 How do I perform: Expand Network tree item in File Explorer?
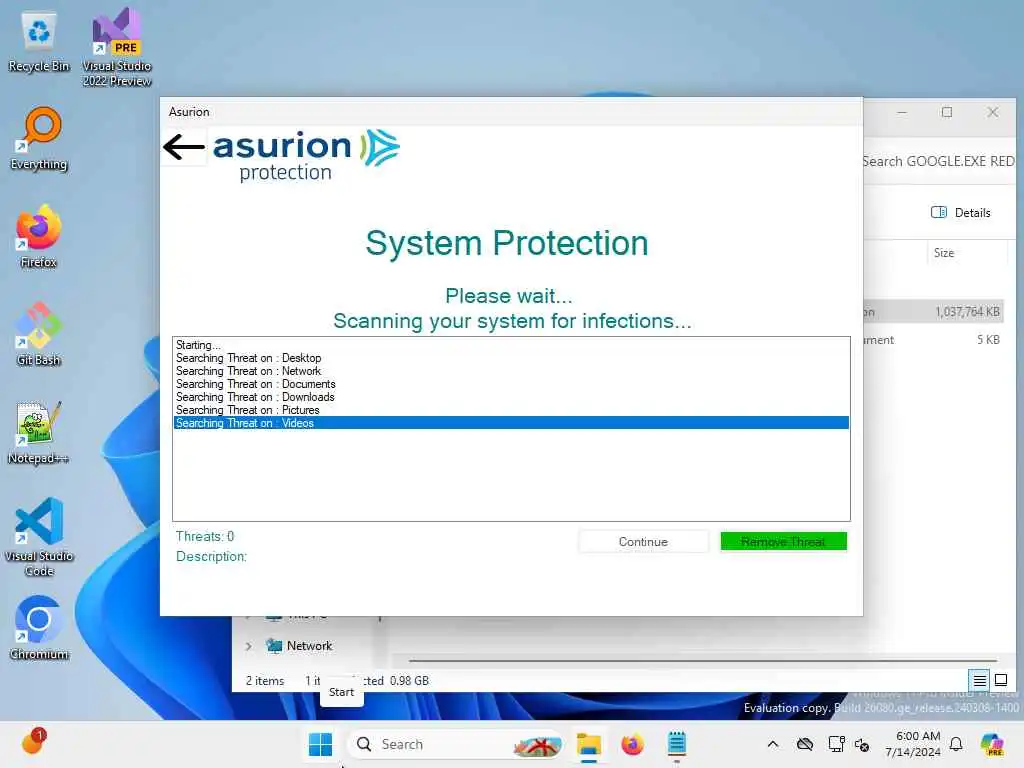coord(249,647)
